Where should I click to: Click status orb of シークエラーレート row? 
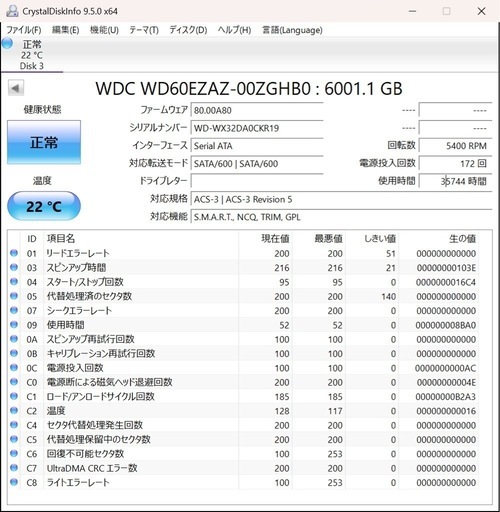(x=14, y=310)
